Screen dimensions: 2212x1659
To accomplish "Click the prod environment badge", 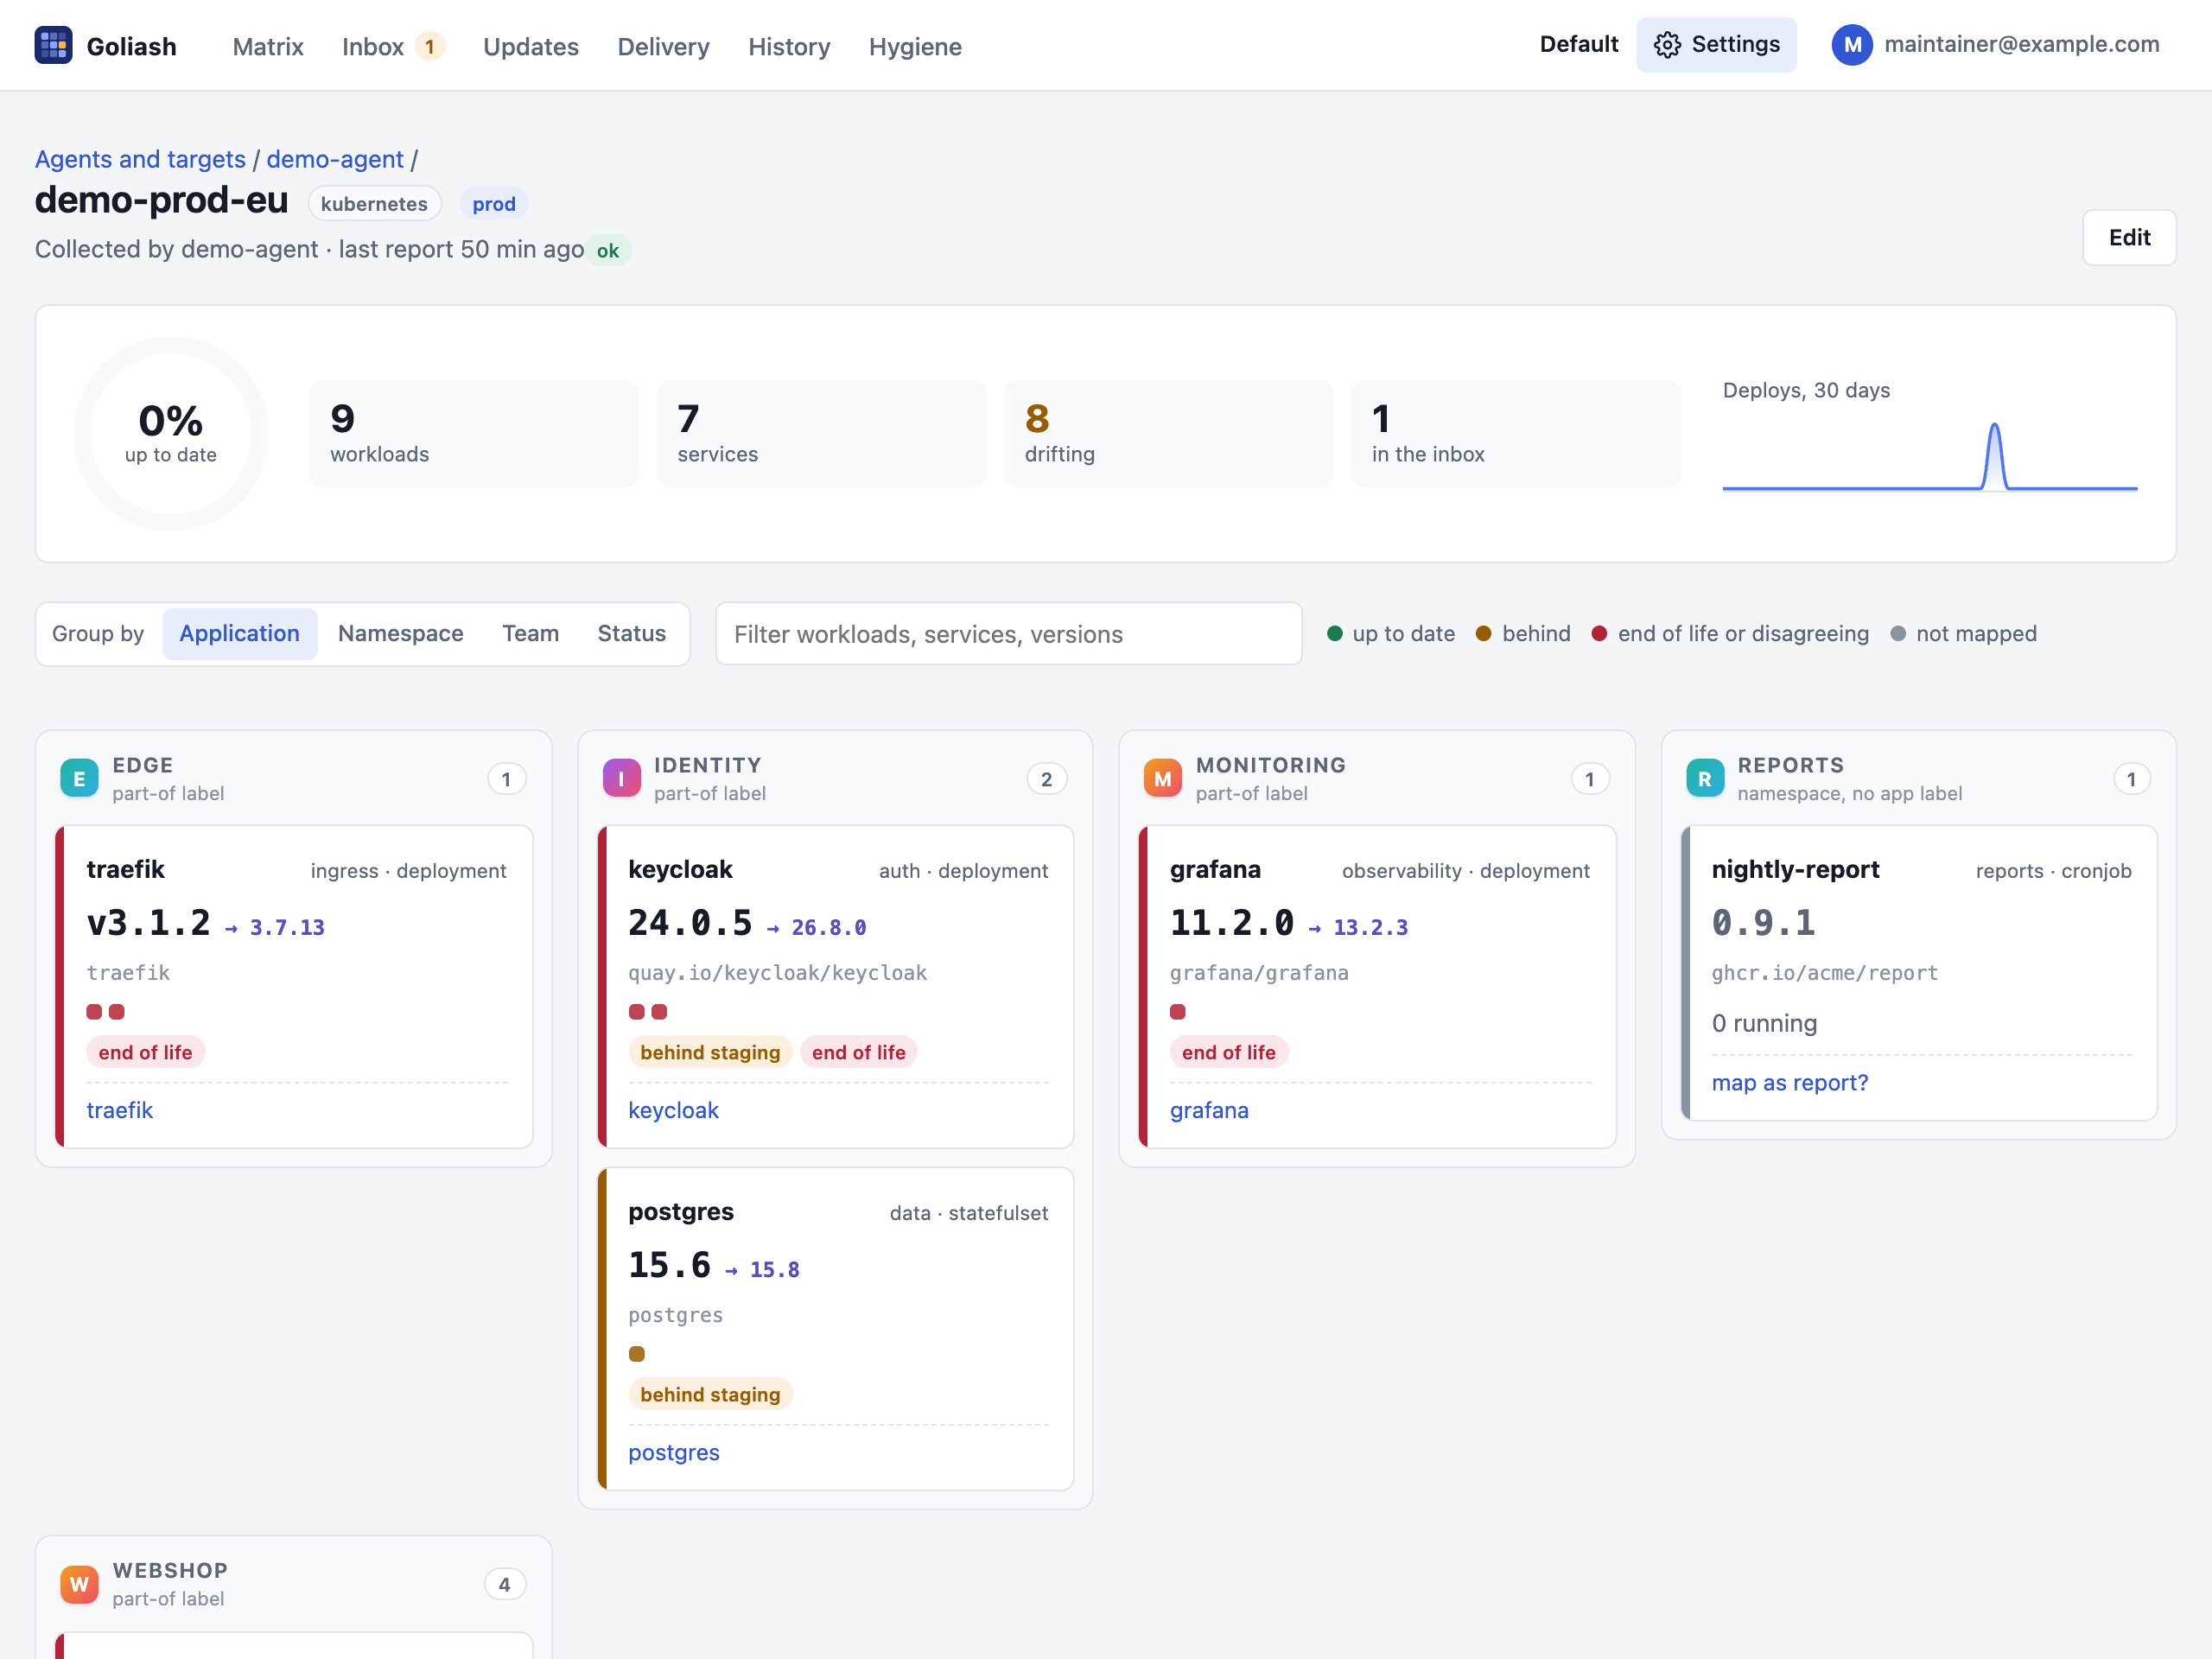I will point(494,203).
